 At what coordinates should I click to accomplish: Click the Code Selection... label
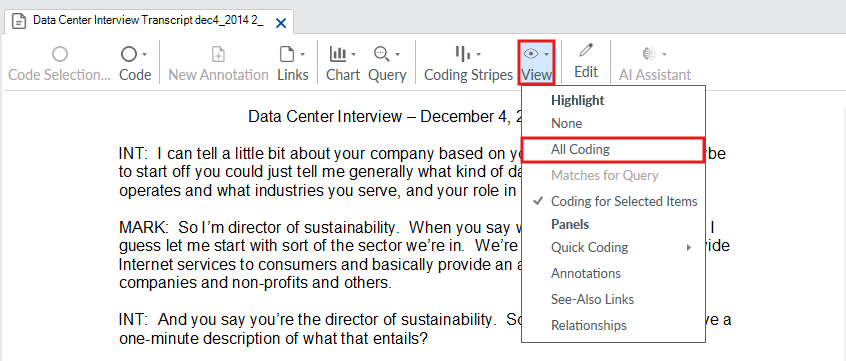coord(60,75)
